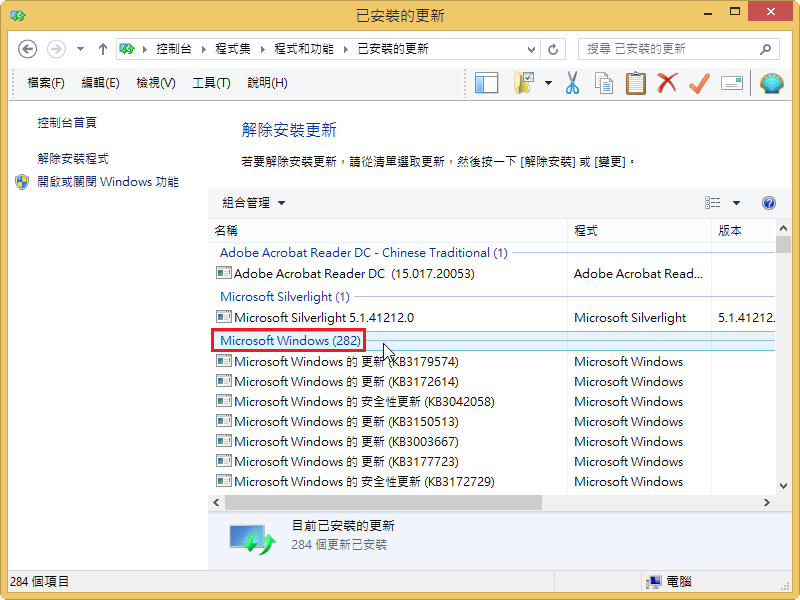Select update KB3172614
The height and width of the screenshot is (600, 800).
click(x=346, y=381)
